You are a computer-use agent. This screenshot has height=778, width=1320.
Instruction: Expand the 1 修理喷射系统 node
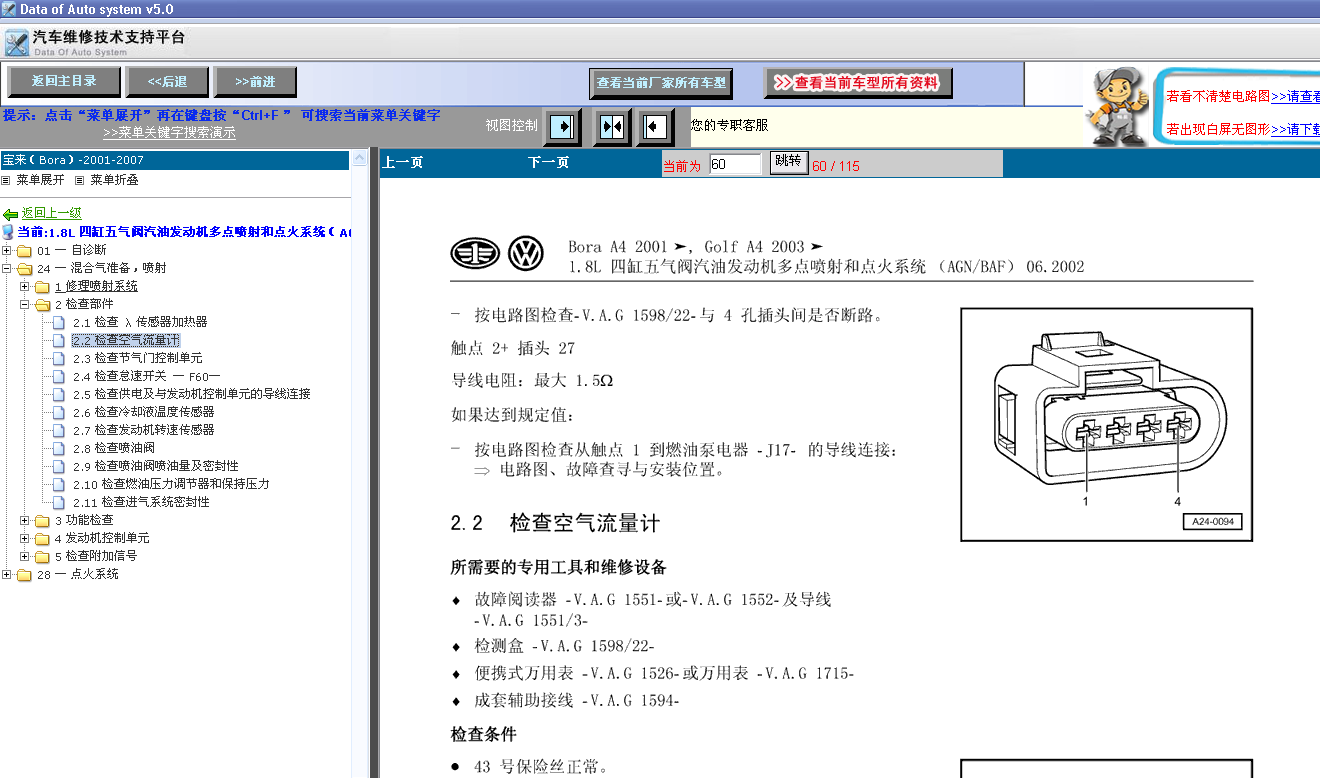tap(25, 286)
